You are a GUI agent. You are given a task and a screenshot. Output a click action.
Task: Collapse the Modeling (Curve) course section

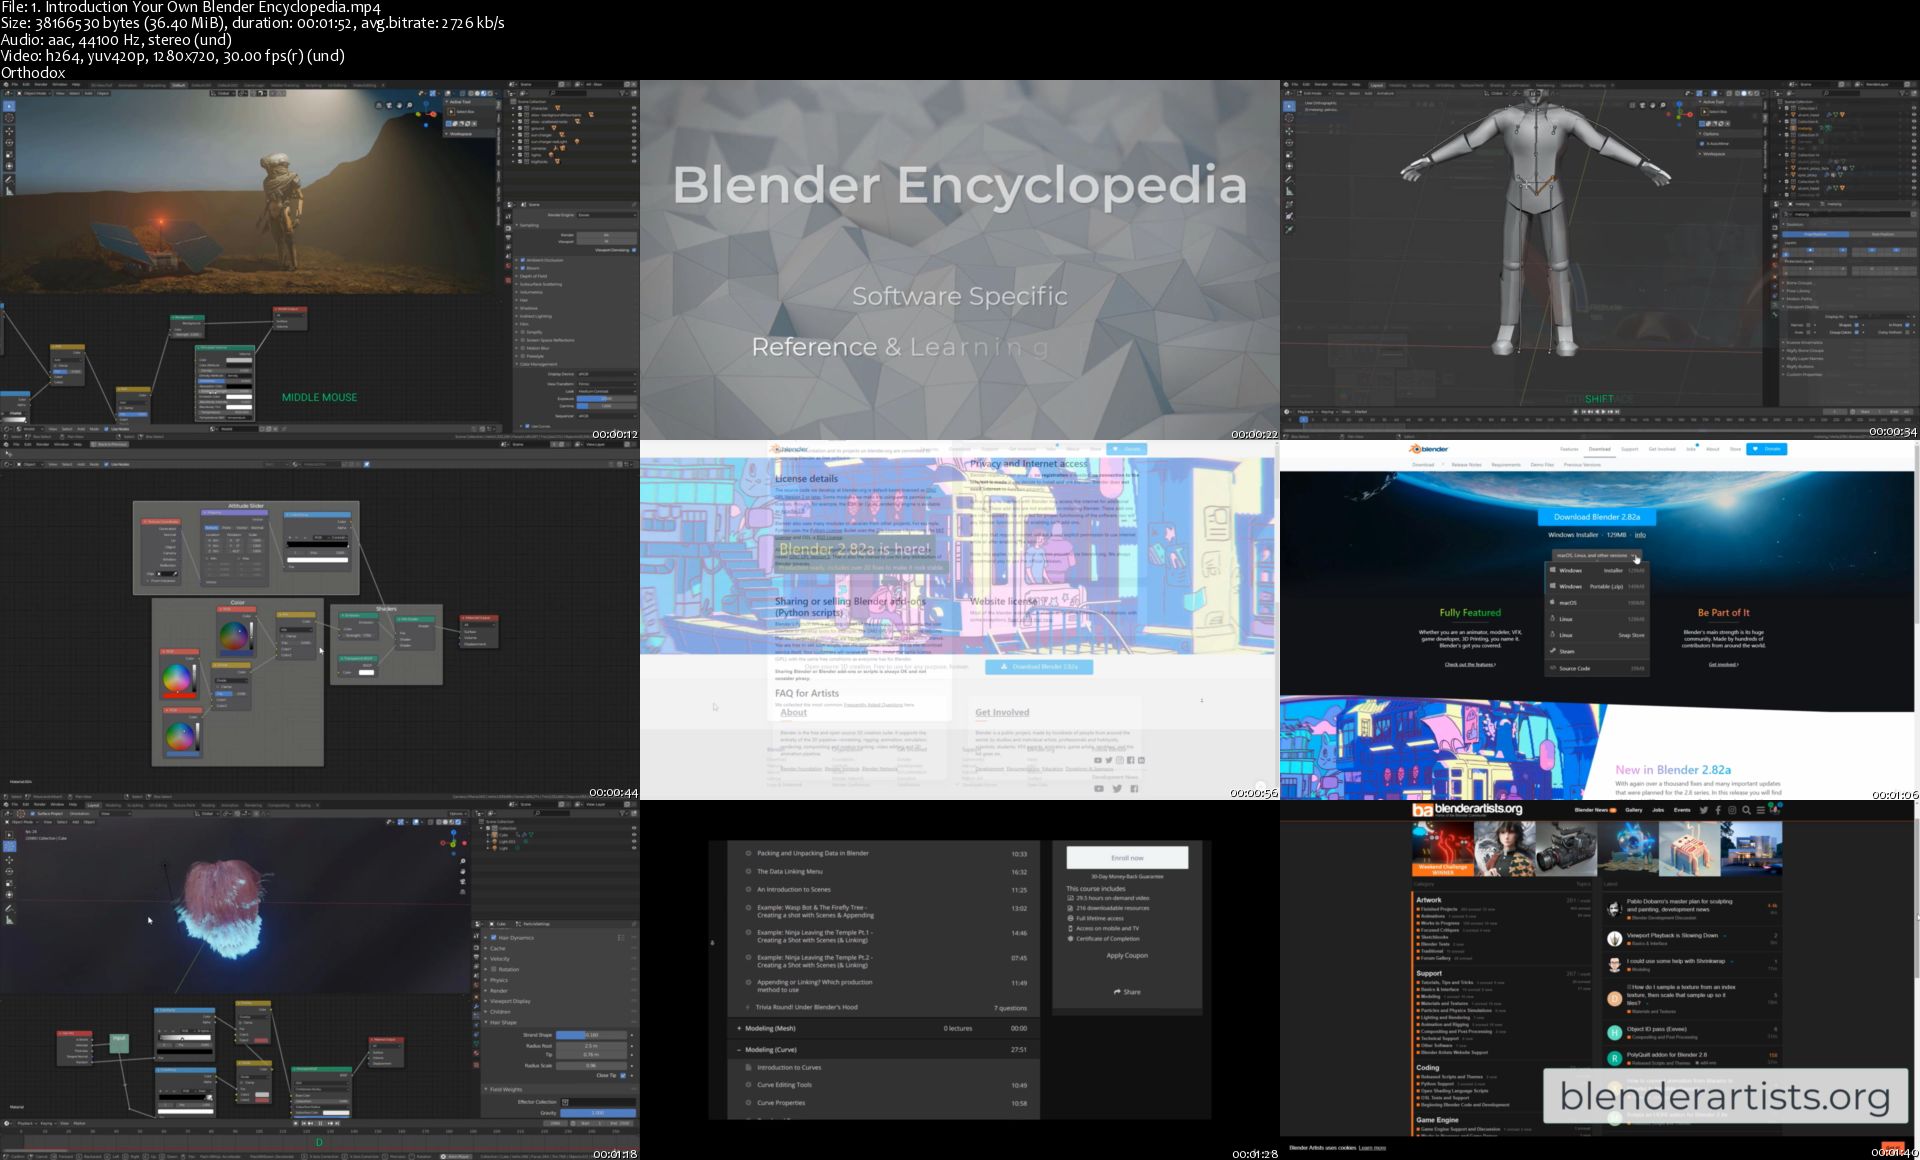[884, 1050]
